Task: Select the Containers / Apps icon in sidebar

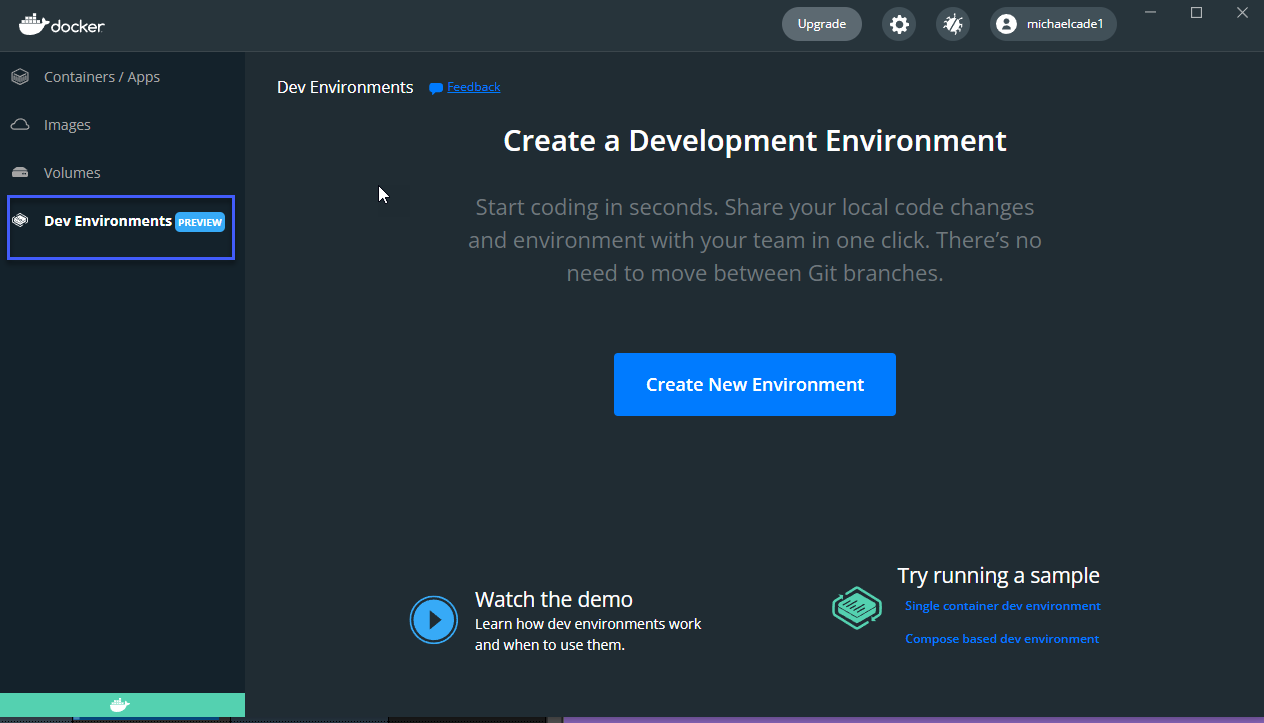Action: (20, 76)
